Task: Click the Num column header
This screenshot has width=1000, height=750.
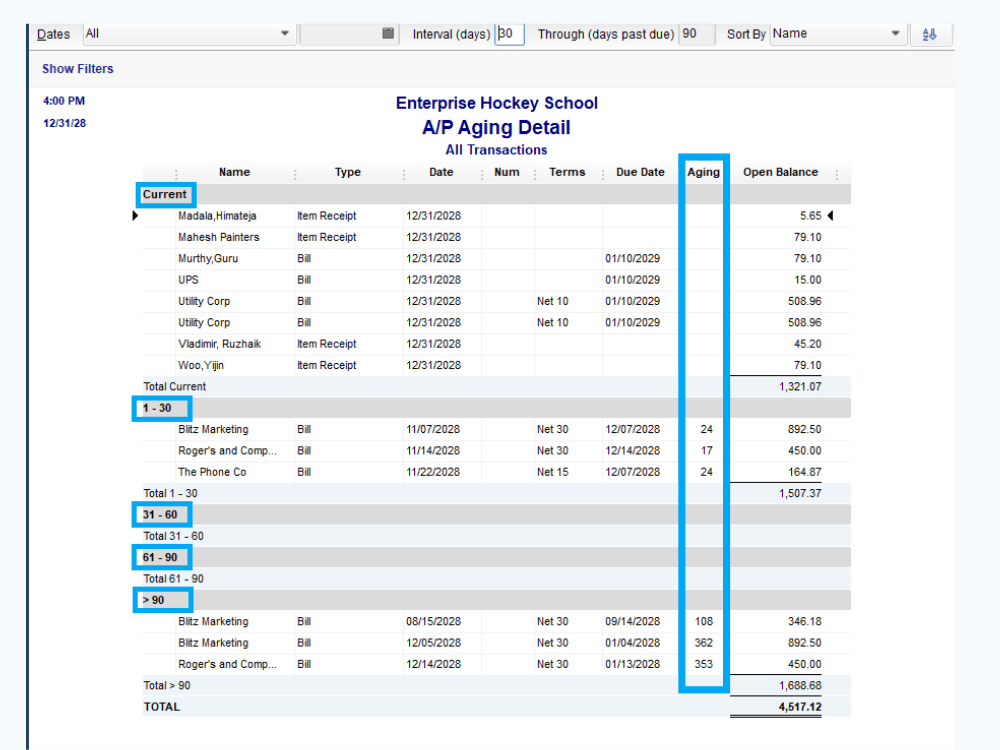Action: coord(506,172)
